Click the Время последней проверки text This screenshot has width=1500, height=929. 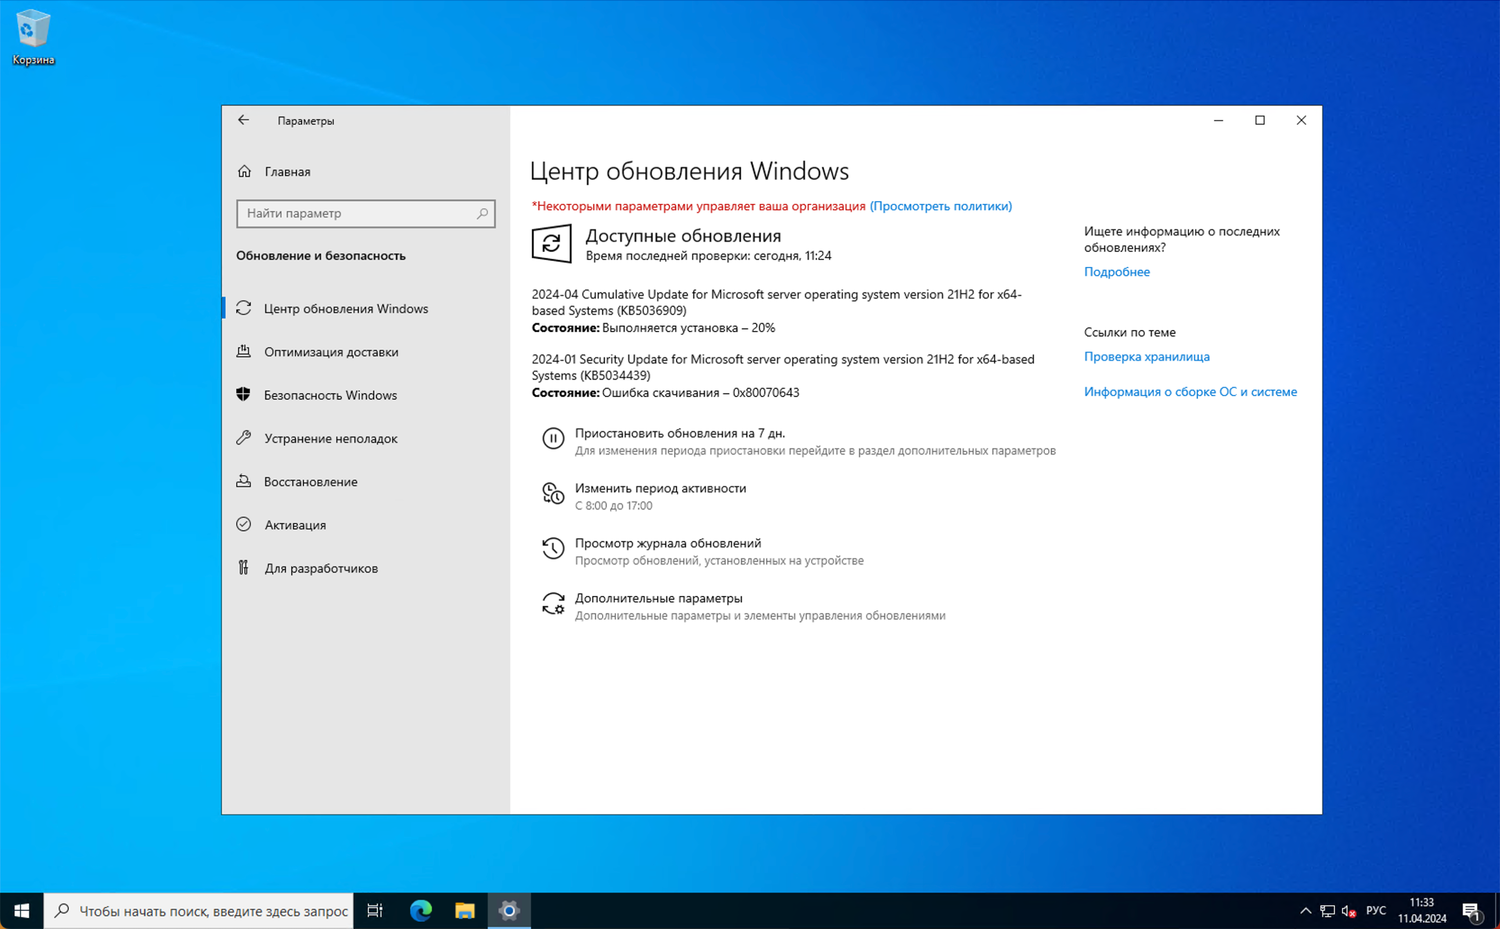pos(708,256)
